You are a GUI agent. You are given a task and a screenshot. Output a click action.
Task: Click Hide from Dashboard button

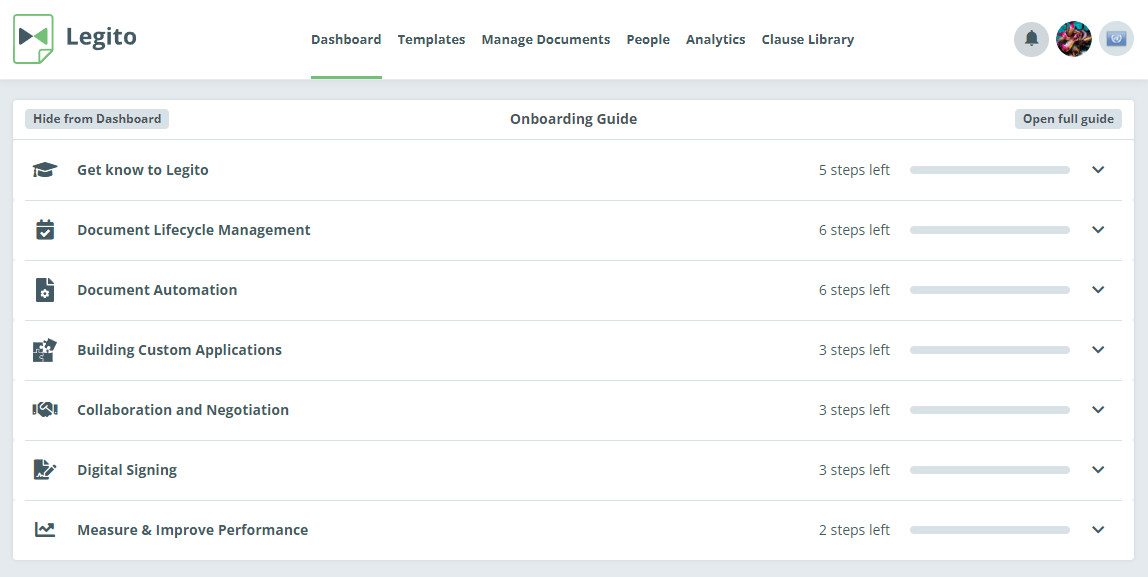point(97,119)
